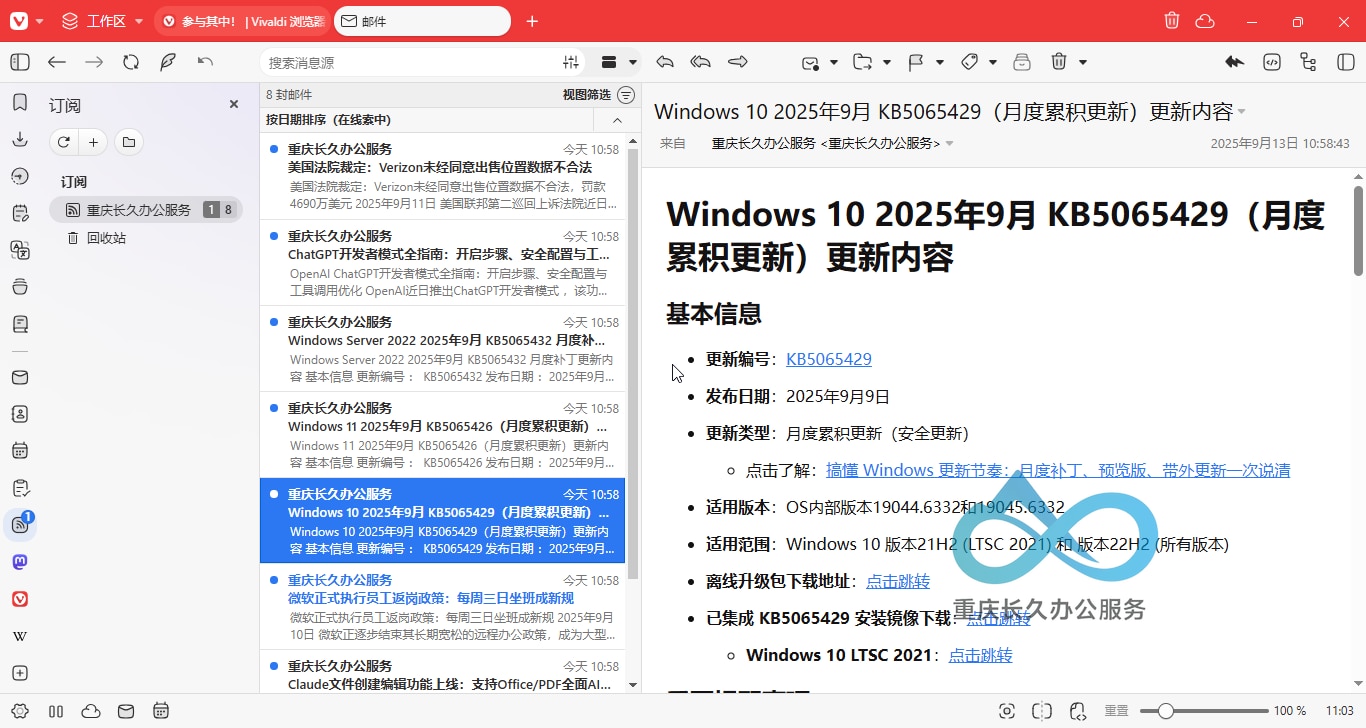
Task: Open the KB5065429 update number link
Action: [829, 359]
